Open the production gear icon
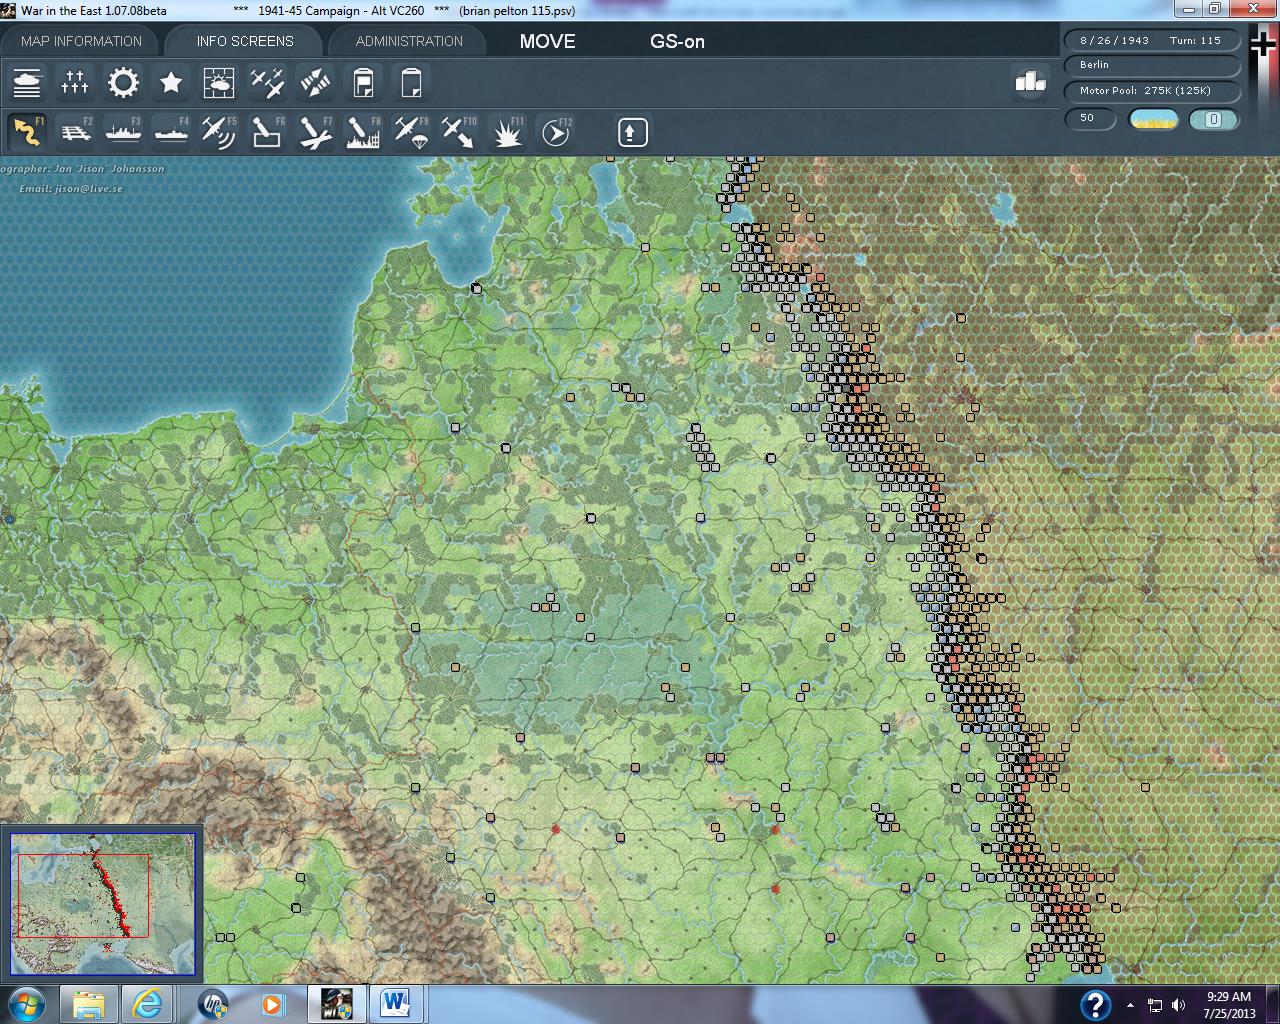This screenshot has width=1280, height=1024. [123, 82]
